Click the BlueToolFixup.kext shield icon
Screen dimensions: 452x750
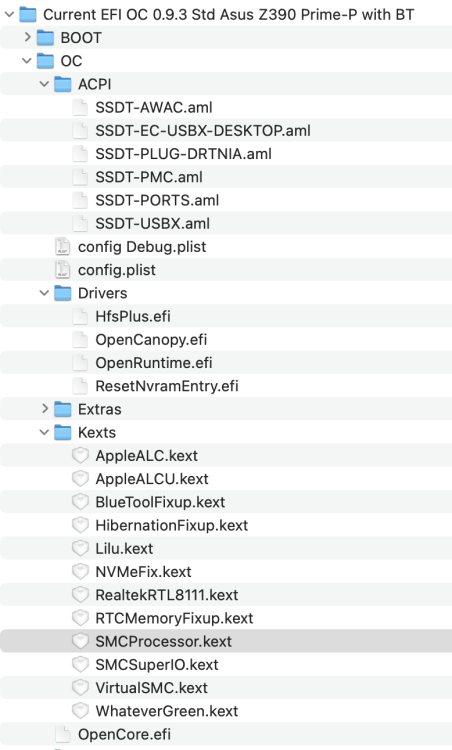click(x=80, y=502)
